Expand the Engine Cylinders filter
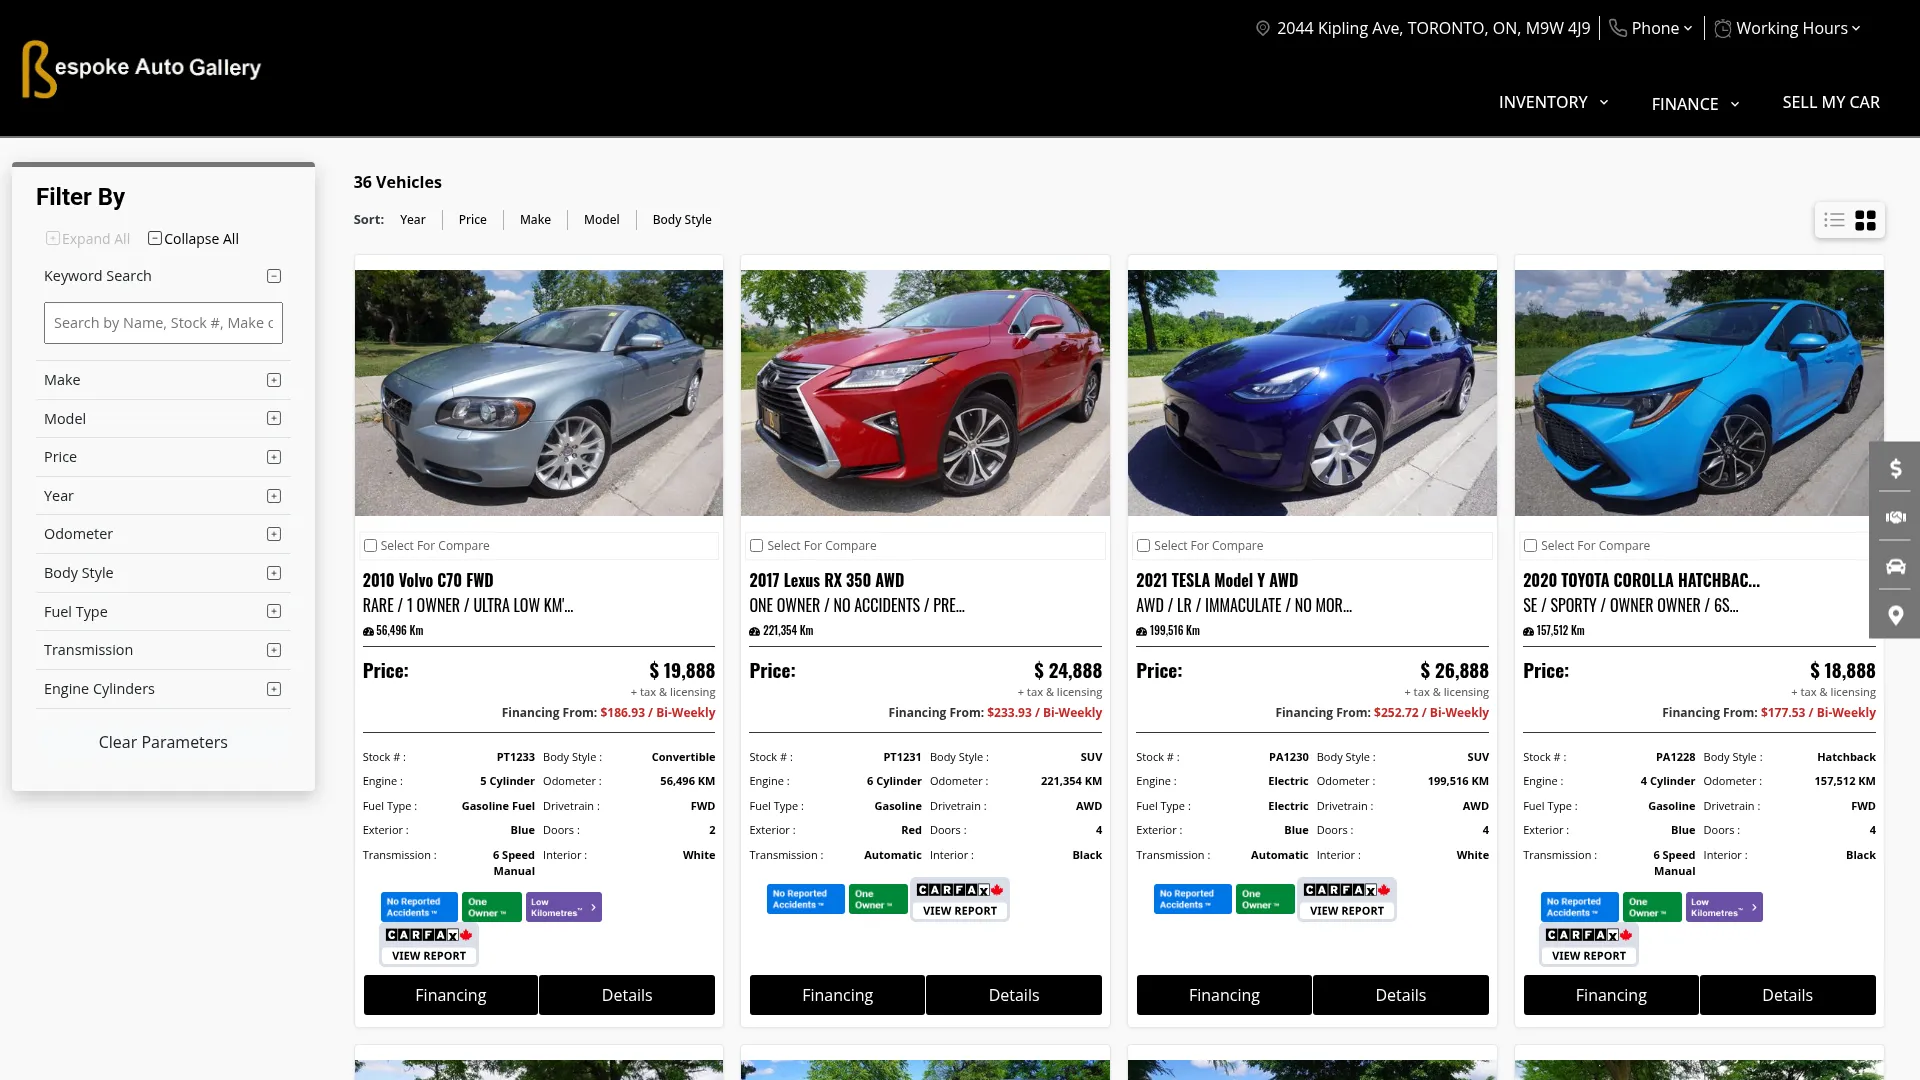1920x1080 pixels. pyautogui.click(x=274, y=689)
